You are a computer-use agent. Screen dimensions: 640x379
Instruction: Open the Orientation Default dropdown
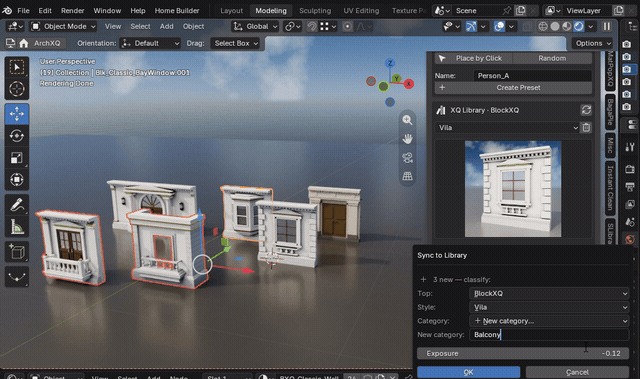(150, 43)
